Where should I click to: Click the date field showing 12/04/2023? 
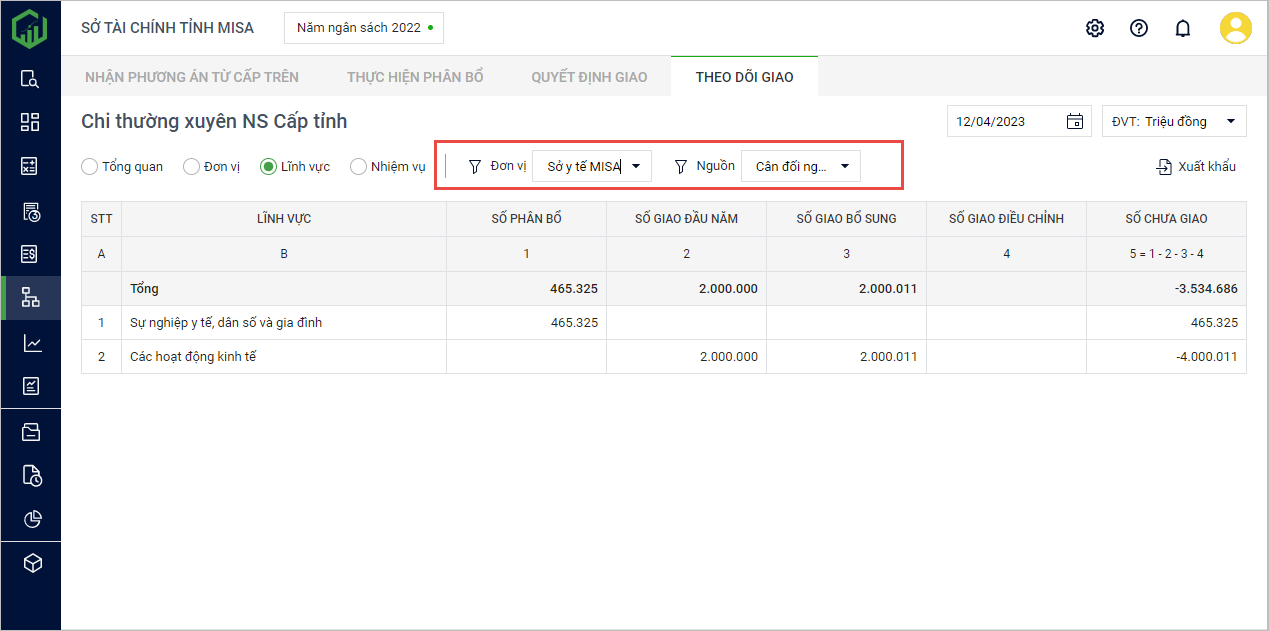point(1005,122)
